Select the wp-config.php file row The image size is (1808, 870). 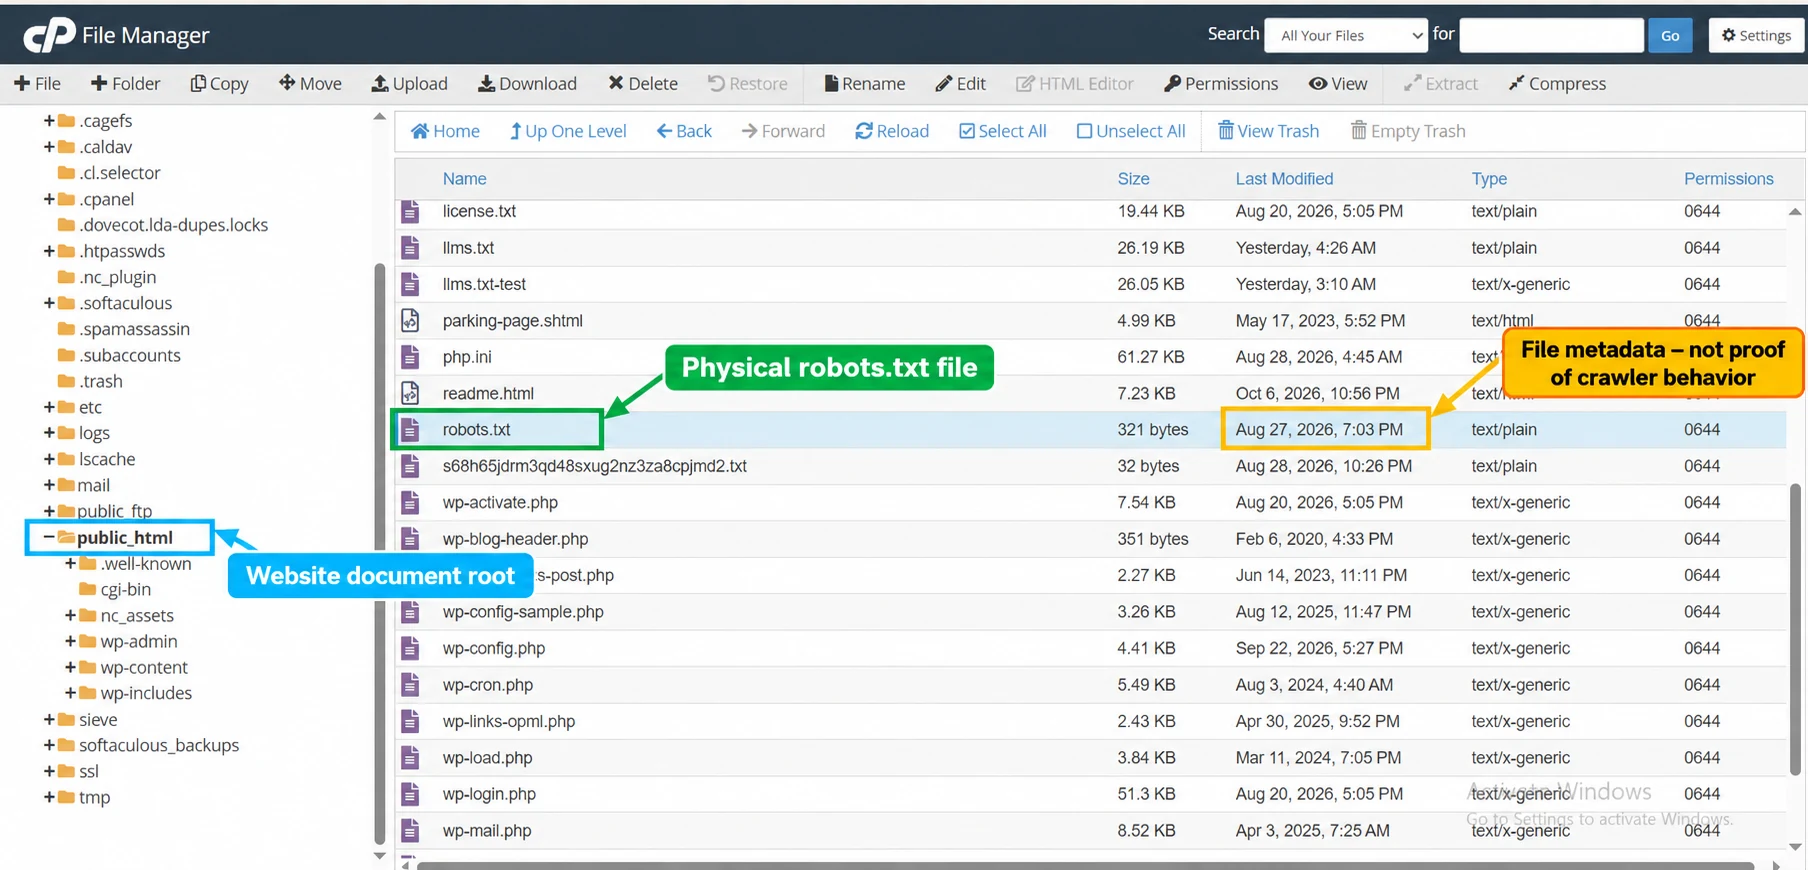click(1091, 648)
